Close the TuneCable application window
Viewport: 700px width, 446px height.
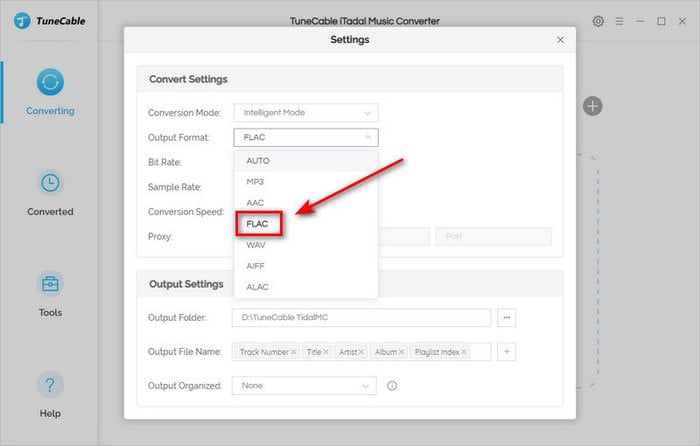point(682,21)
